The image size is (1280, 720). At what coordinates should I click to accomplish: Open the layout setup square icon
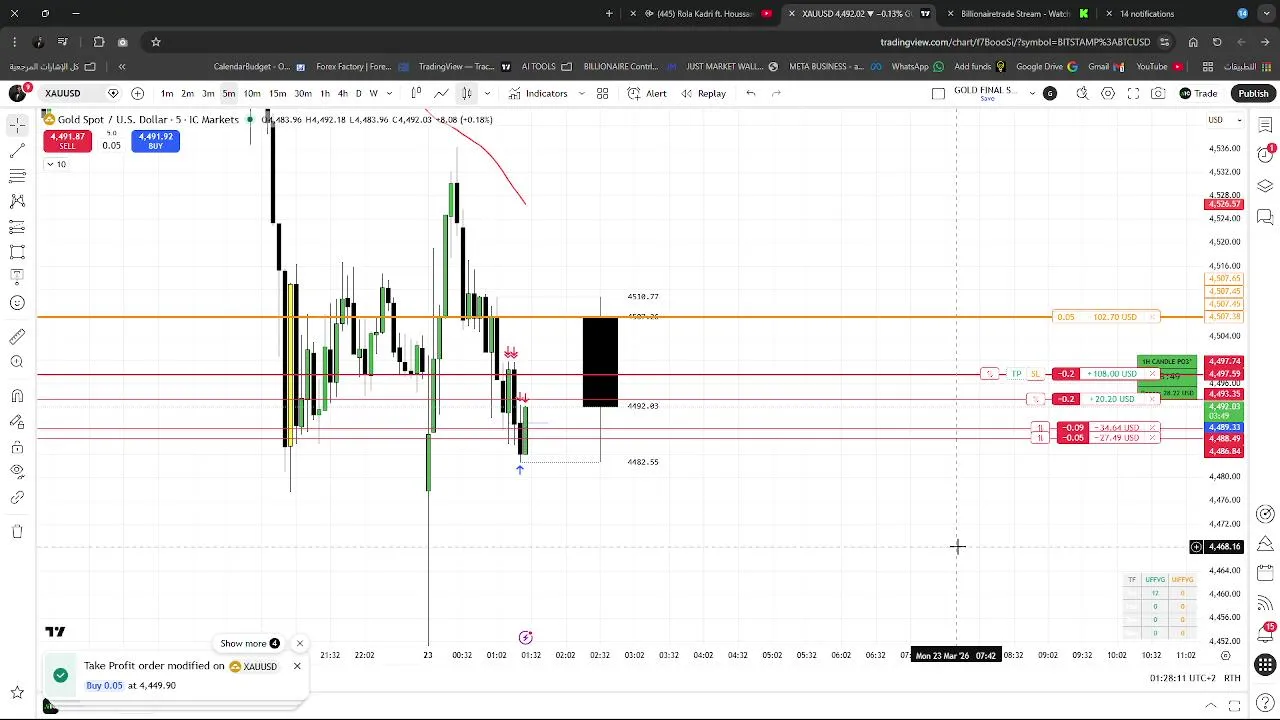938,93
